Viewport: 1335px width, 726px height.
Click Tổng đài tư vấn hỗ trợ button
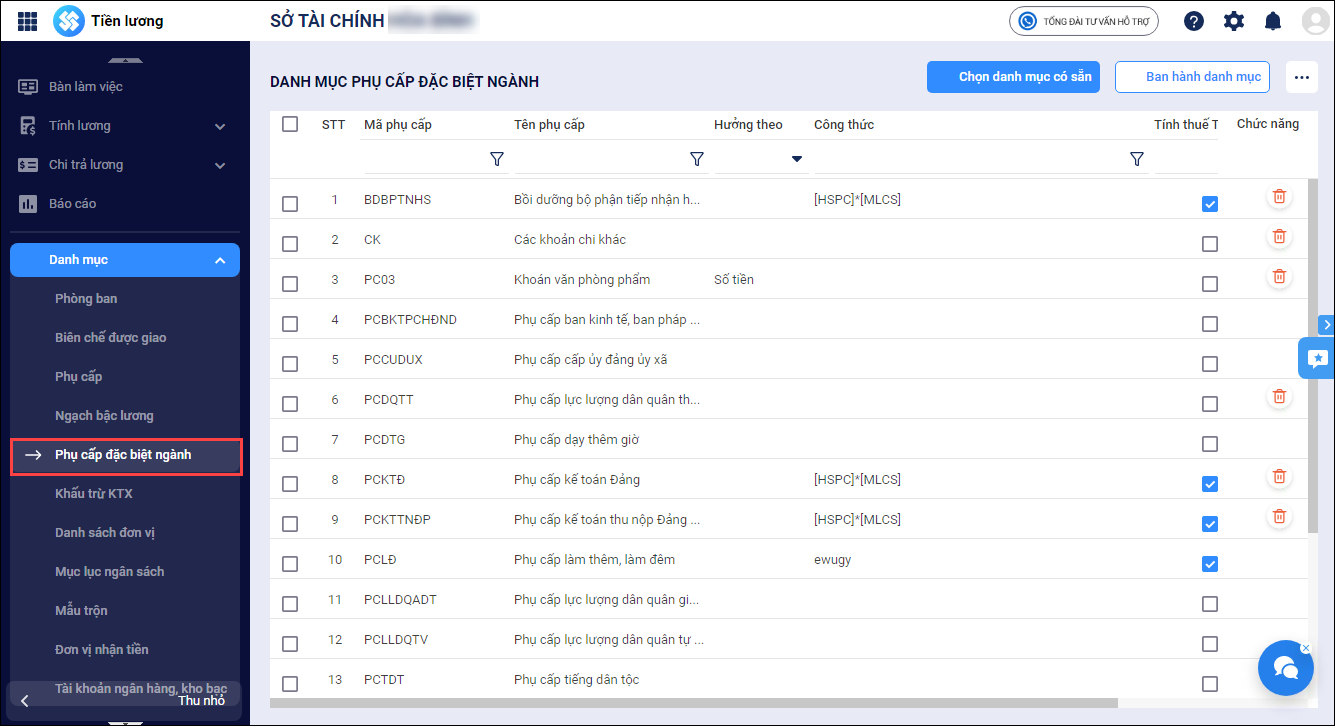tap(1084, 21)
